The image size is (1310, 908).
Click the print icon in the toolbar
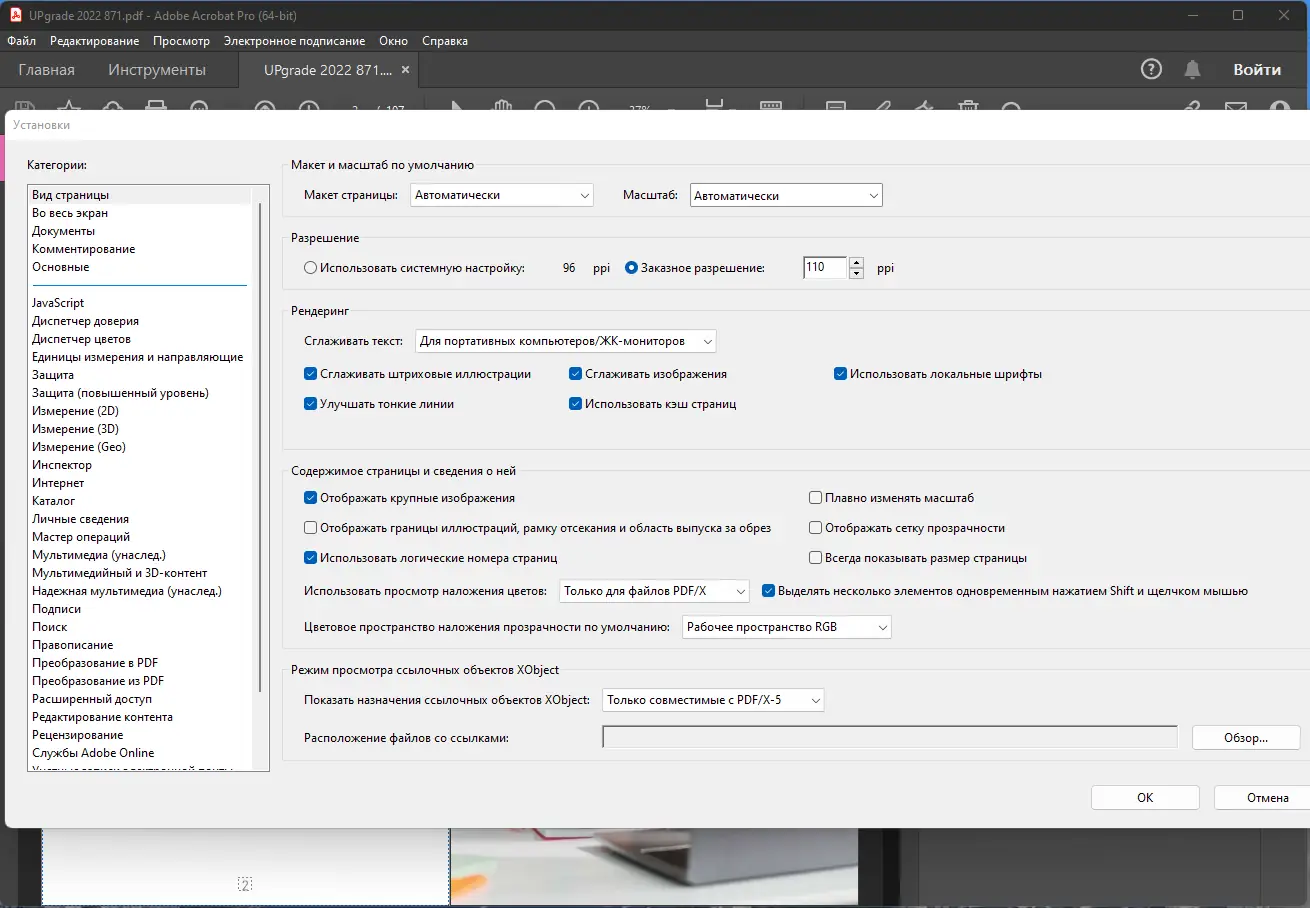155,107
